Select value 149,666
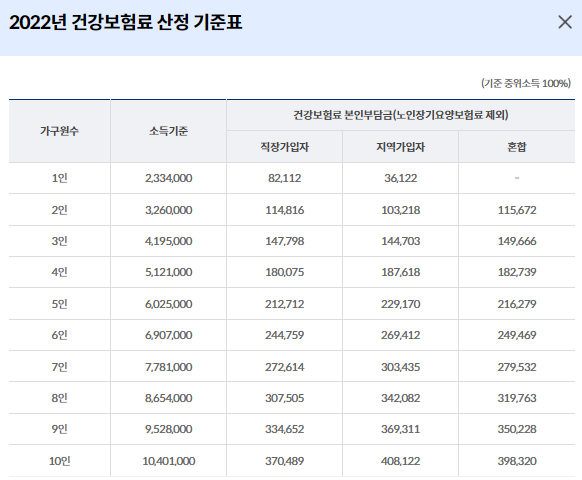Image resolution: width=582 pixels, height=480 pixels. click(x=517, y=241)
